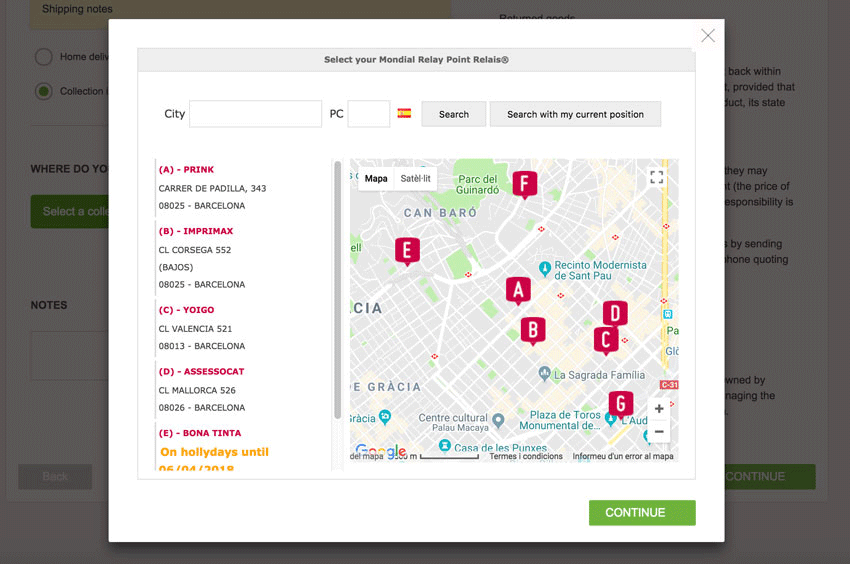This screenshot has width=850, height=564.
Task: Click 08026 - BARCELONA postal line
Action: pyautogui.click(x=202, y=408)
